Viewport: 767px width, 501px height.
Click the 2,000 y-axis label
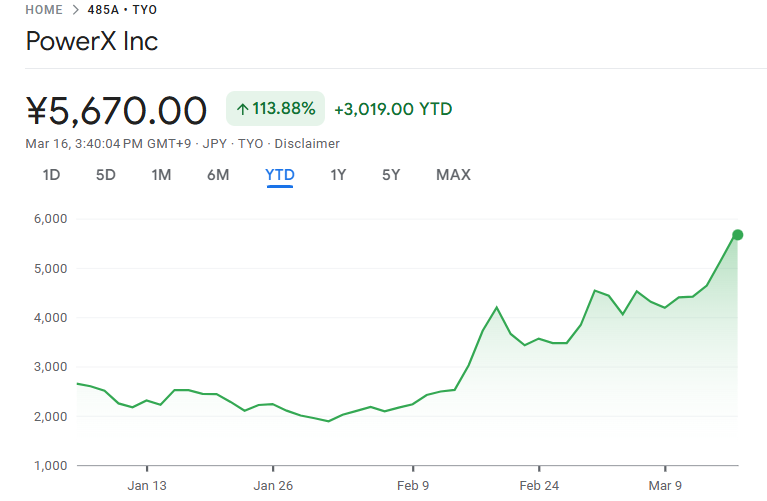click(50, 417)
